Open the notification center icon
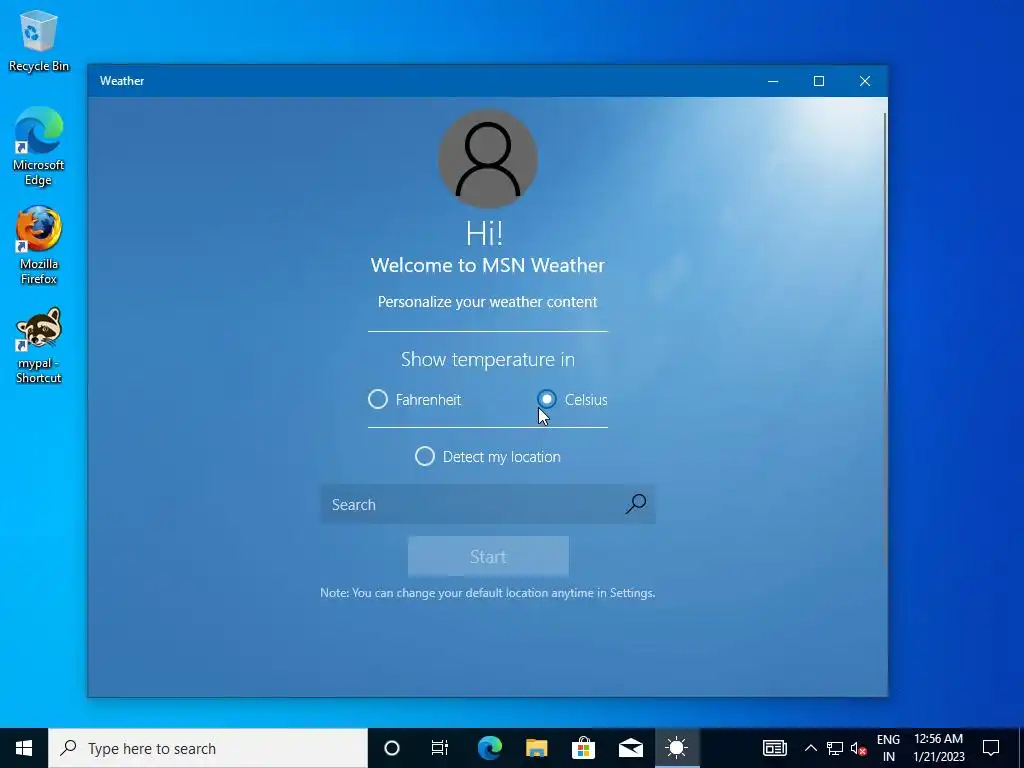 click(991, 748)
